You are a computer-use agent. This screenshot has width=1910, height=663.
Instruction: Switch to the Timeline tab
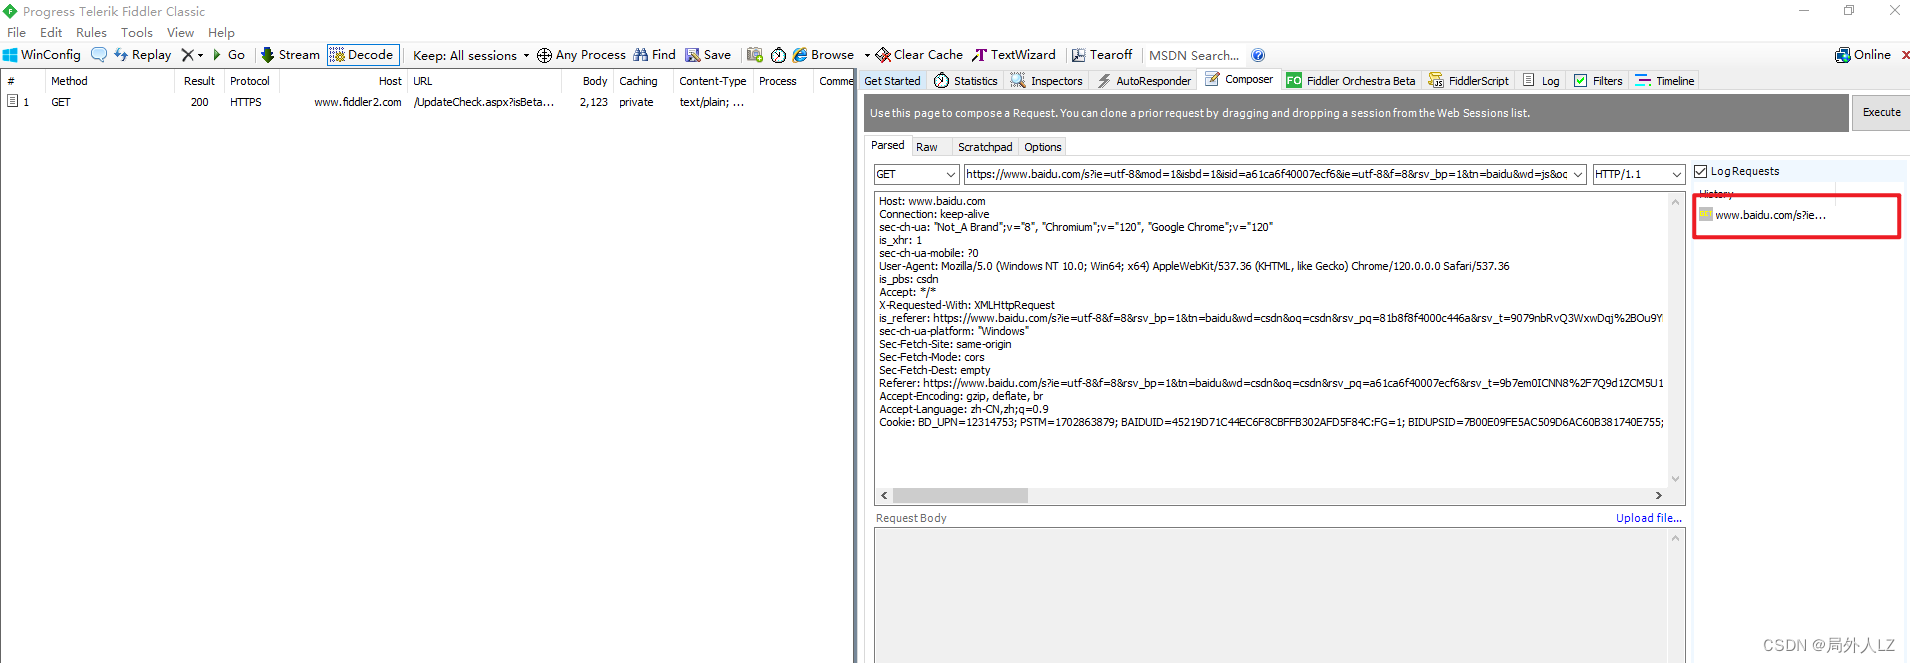click(1664, 81)
